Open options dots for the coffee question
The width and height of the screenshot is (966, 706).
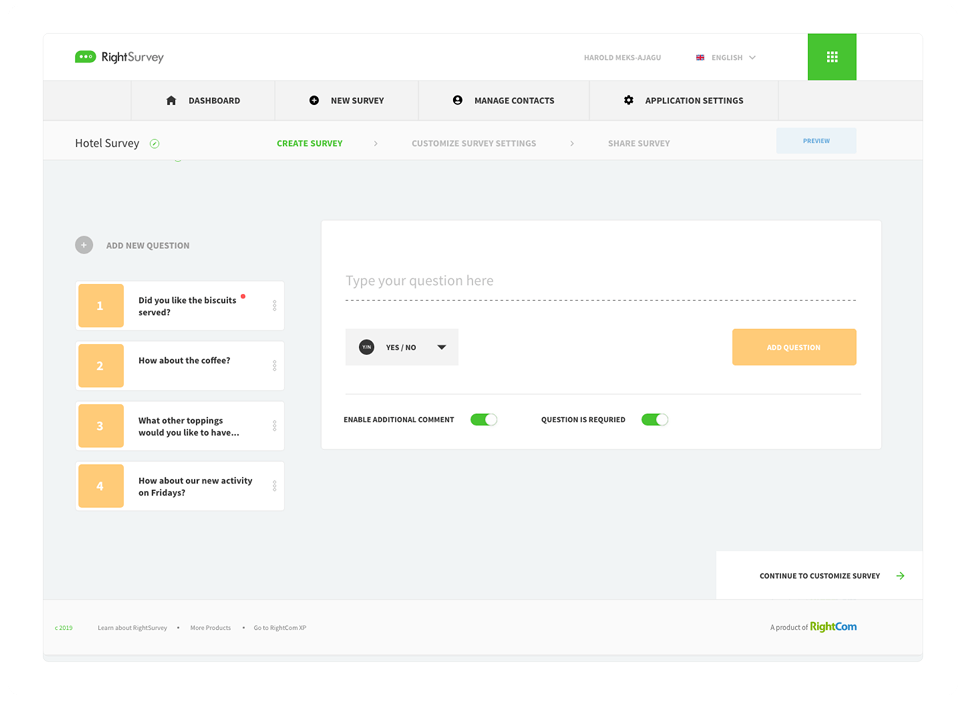pos(274,366)
